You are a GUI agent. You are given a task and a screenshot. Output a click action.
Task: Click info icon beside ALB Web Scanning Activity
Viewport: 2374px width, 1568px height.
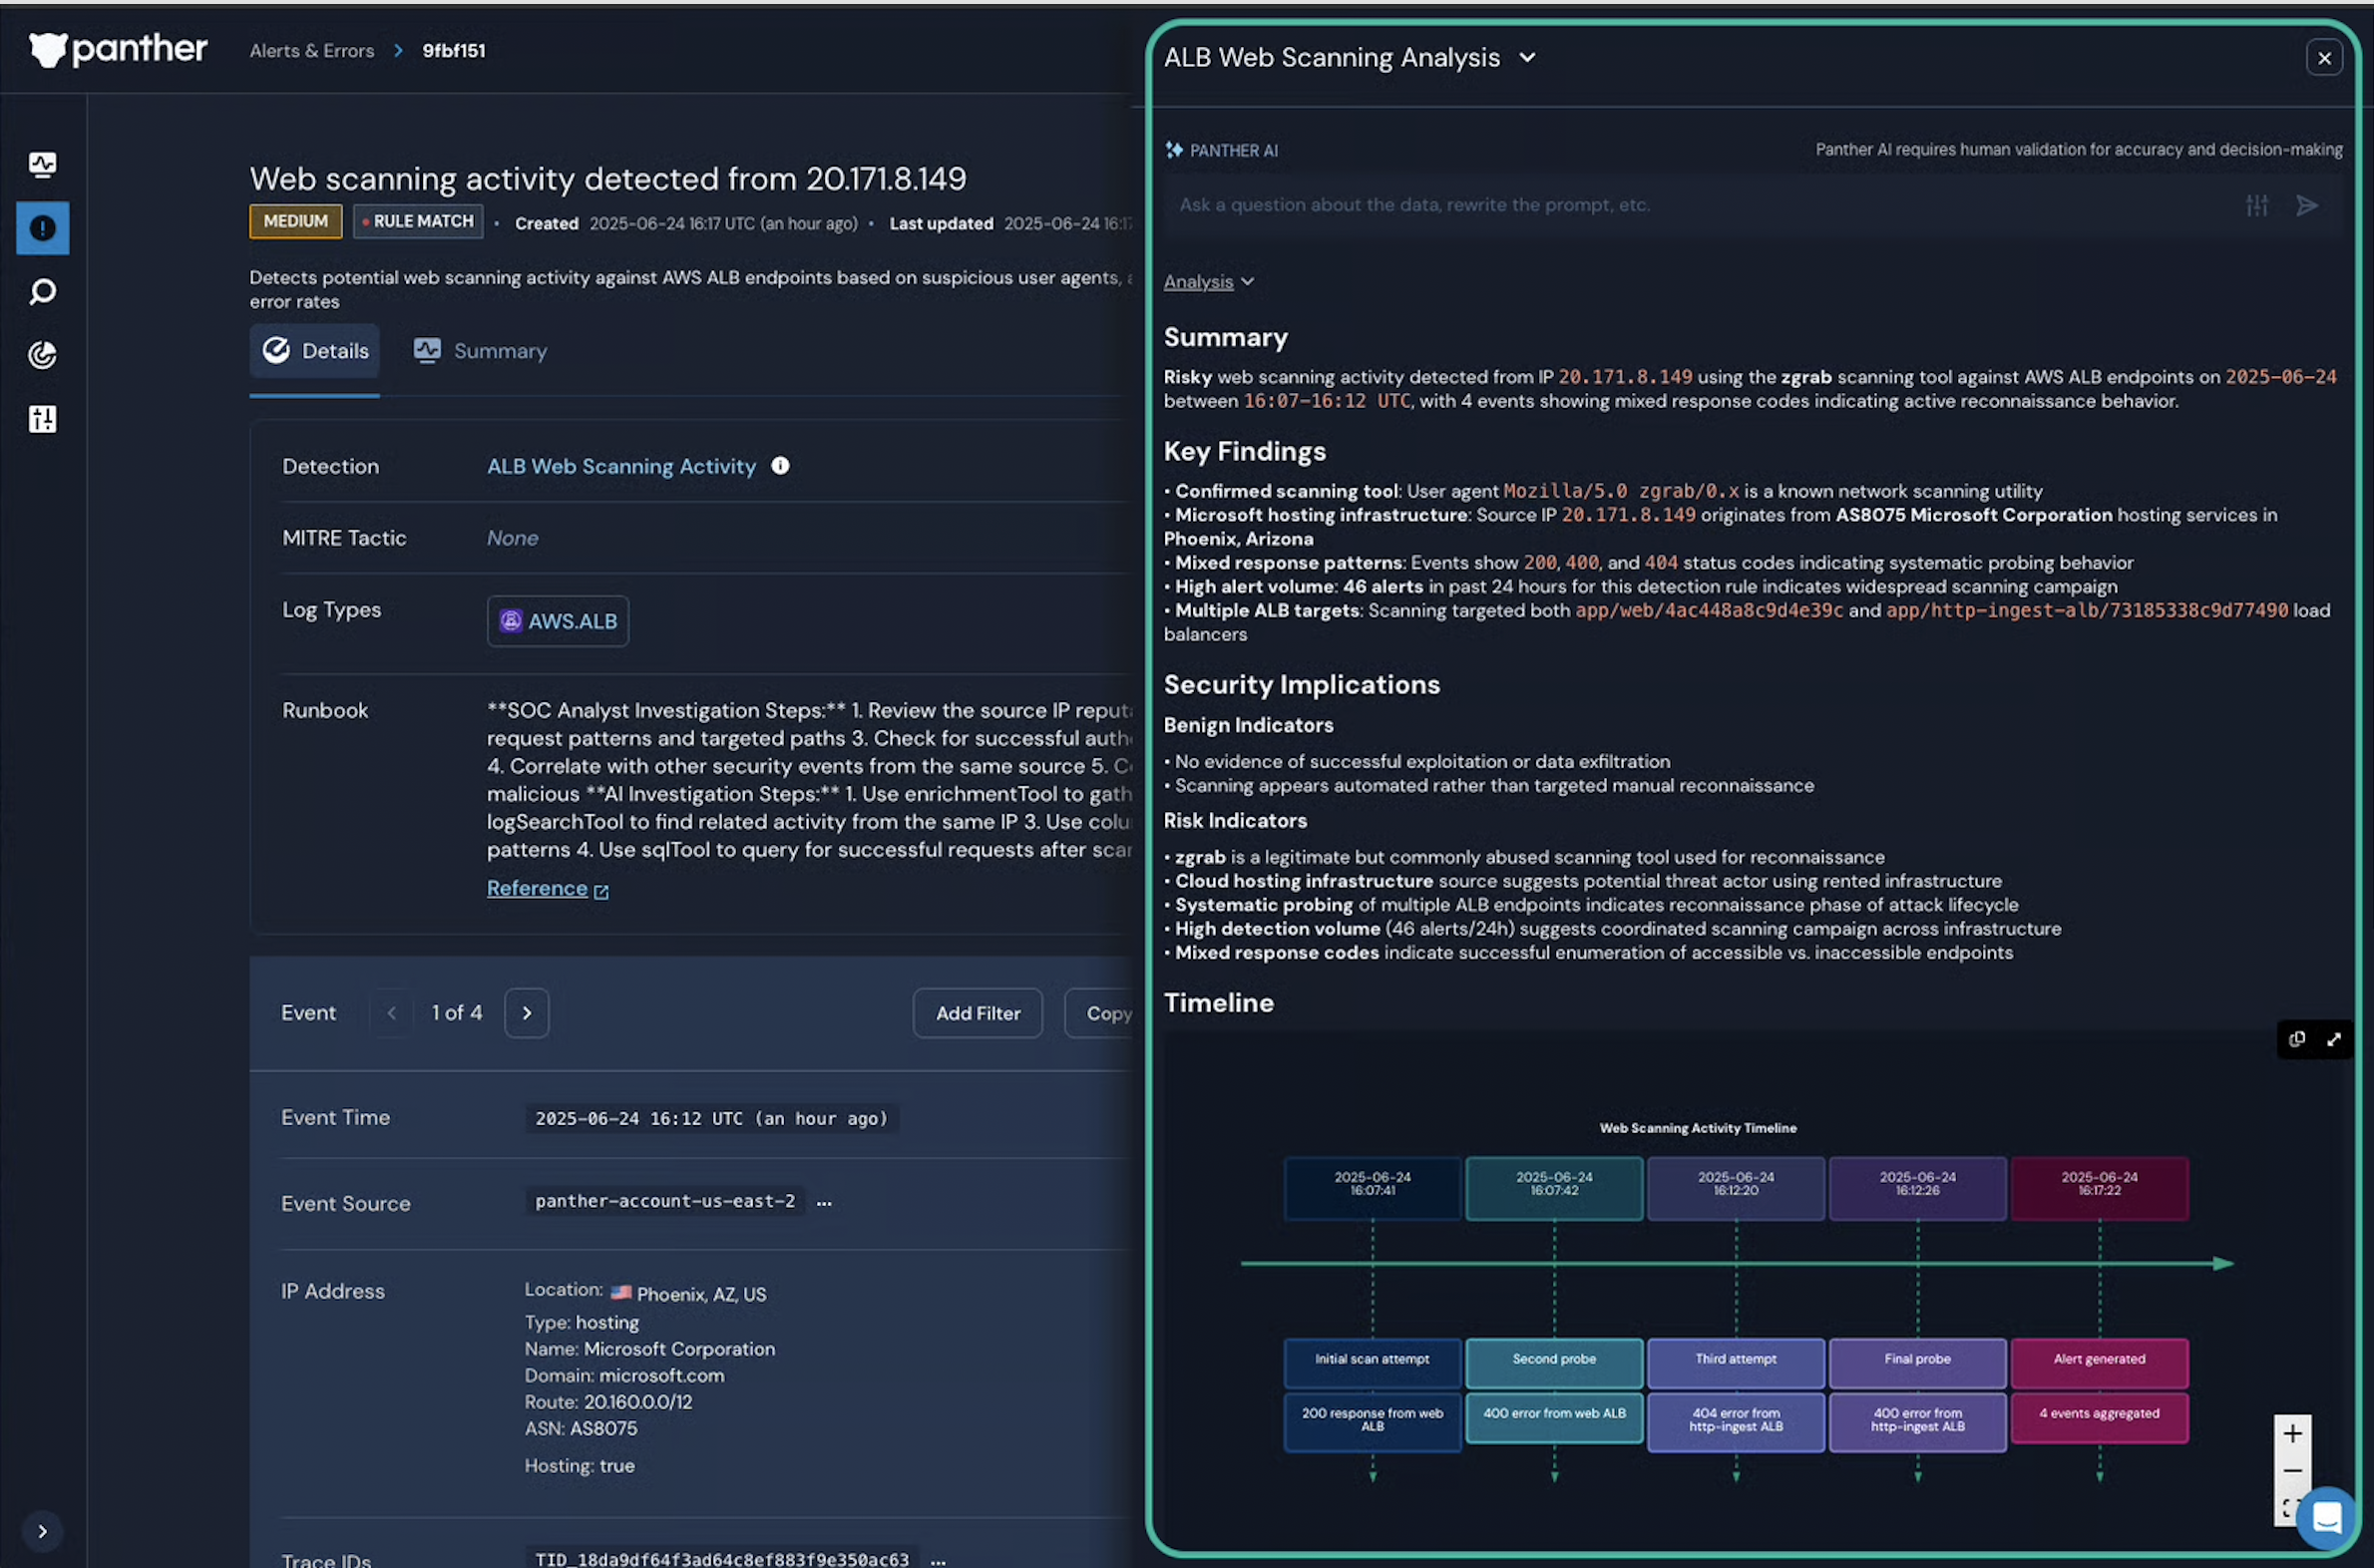click(x=780, y=466)
